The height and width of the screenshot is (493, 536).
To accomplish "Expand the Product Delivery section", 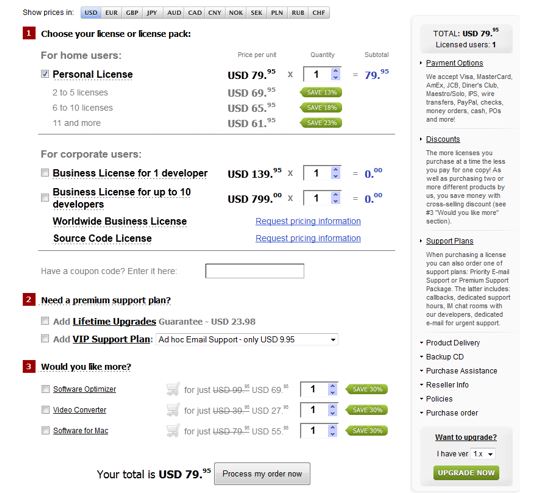I will coord(453,343).
